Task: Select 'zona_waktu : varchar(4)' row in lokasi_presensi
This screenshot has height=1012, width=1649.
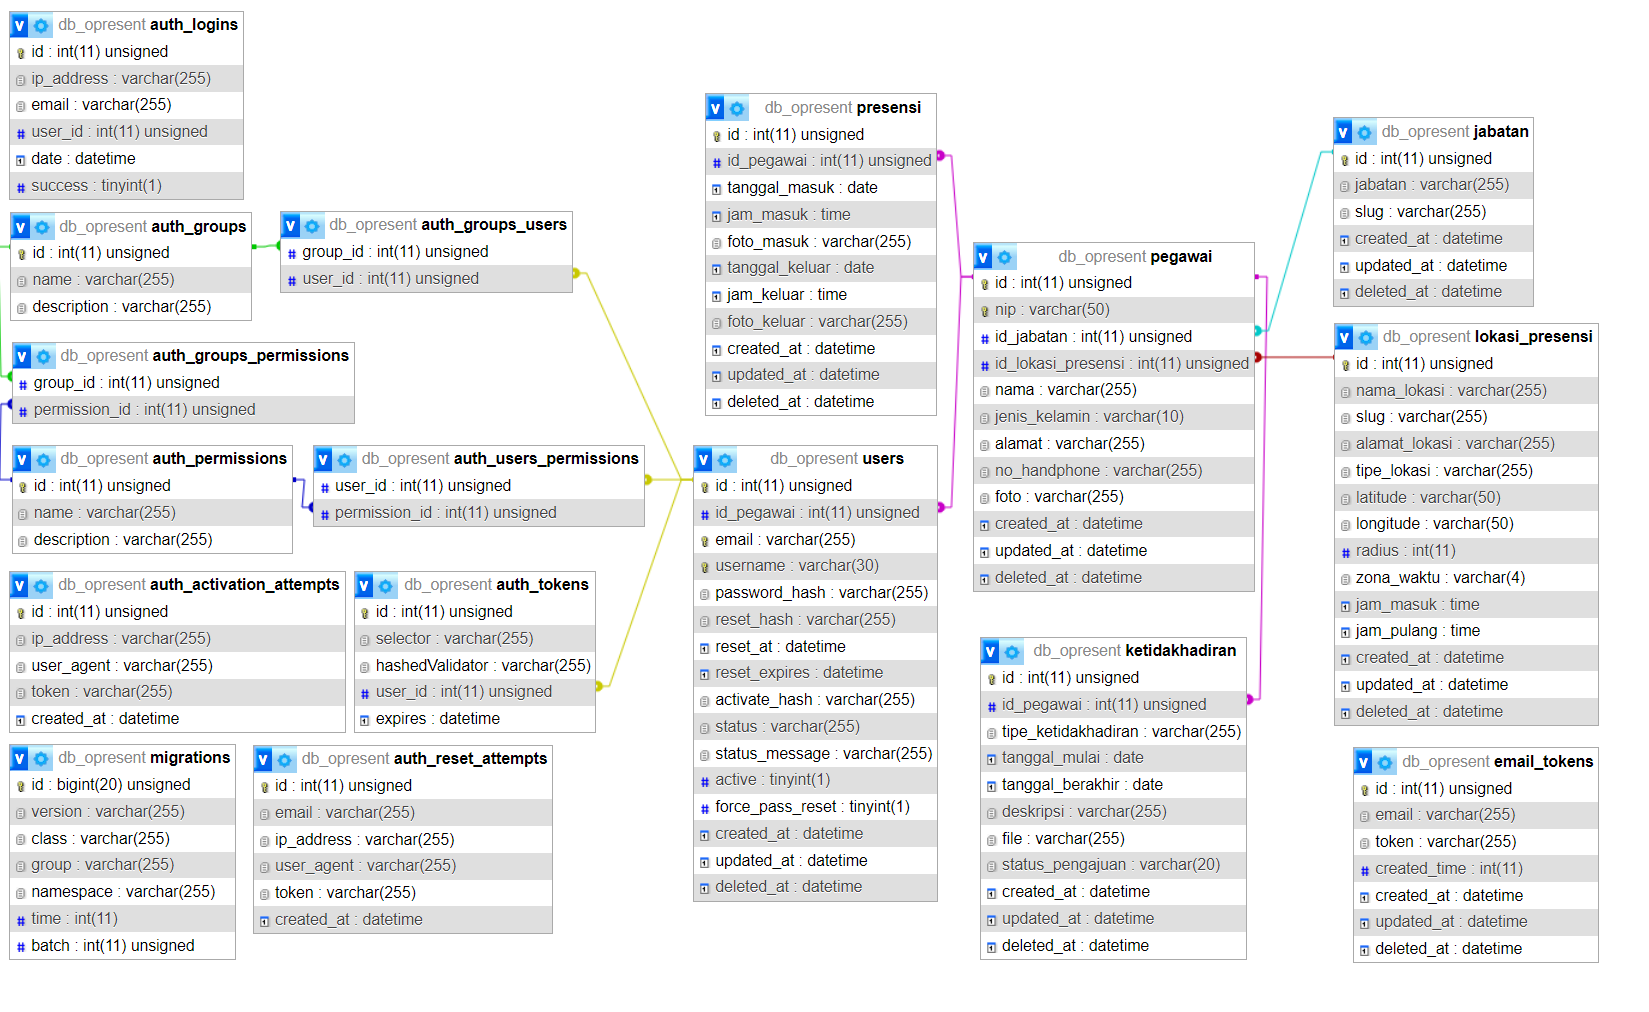Action: [1466, 578]
